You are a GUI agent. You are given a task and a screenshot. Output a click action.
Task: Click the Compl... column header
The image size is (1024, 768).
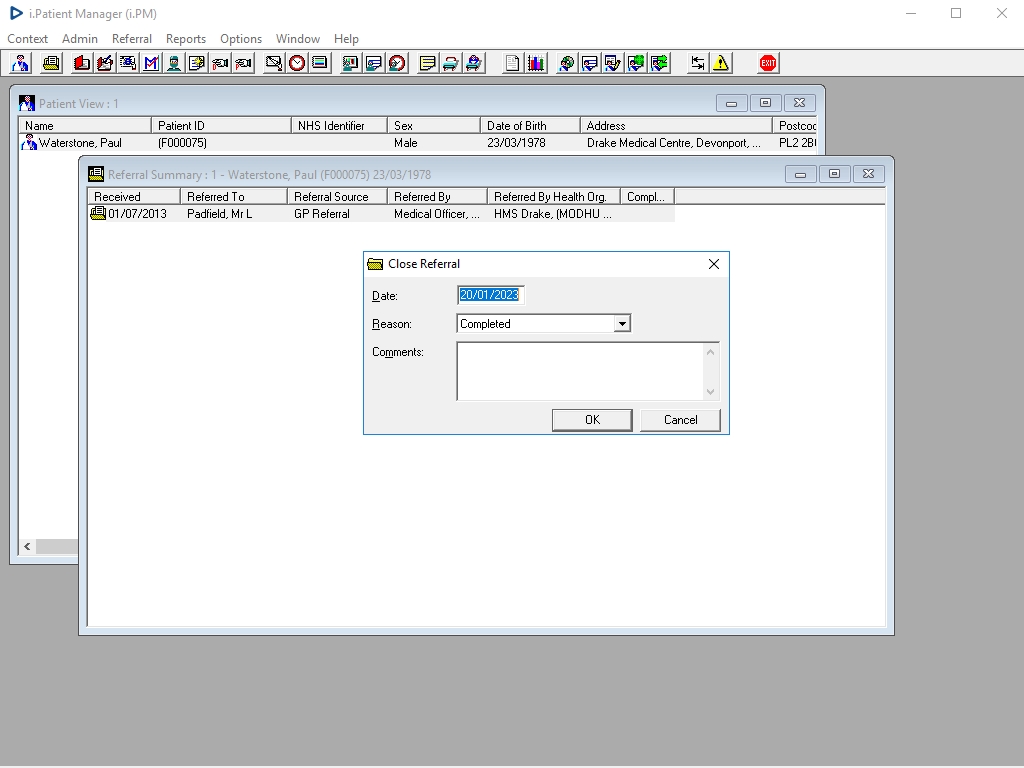pyautogui.click(x=647, y=197)
